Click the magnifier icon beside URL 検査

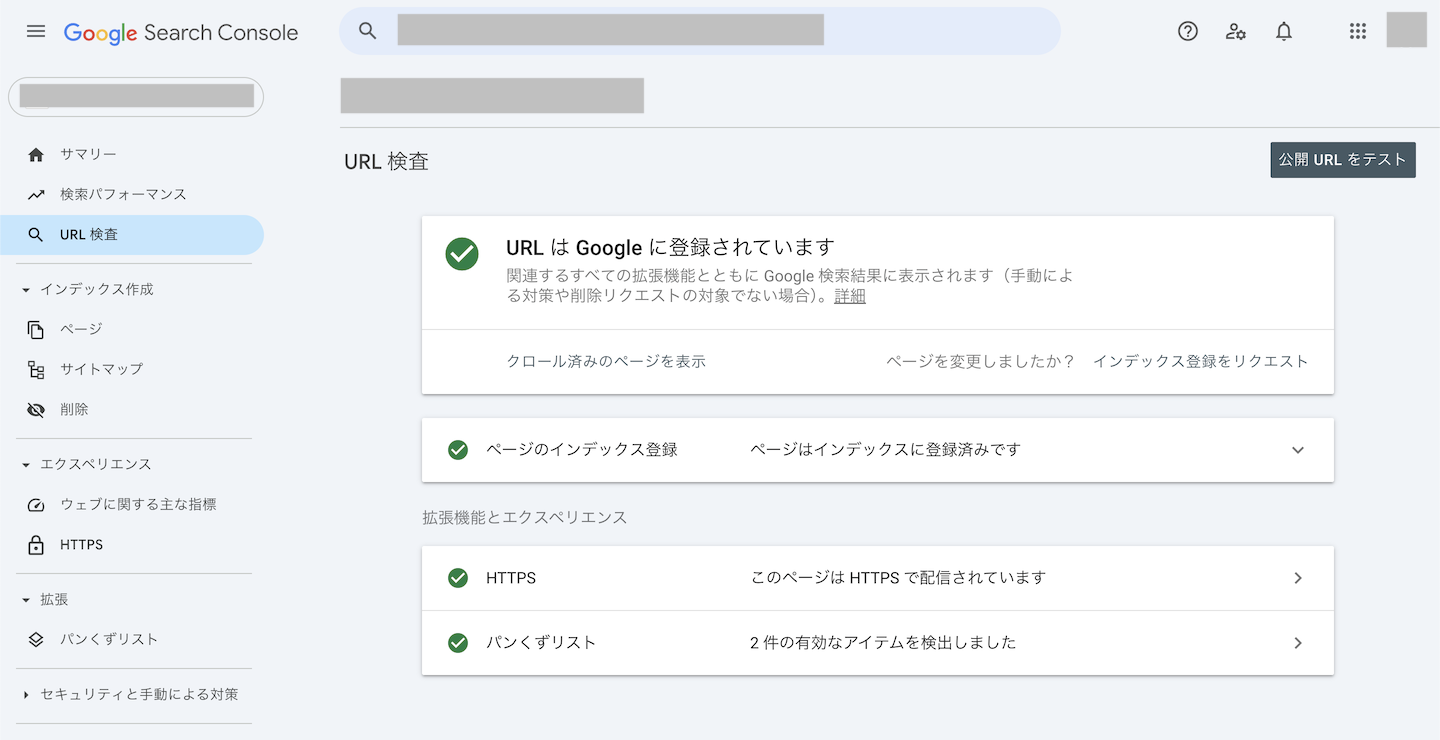36,235
